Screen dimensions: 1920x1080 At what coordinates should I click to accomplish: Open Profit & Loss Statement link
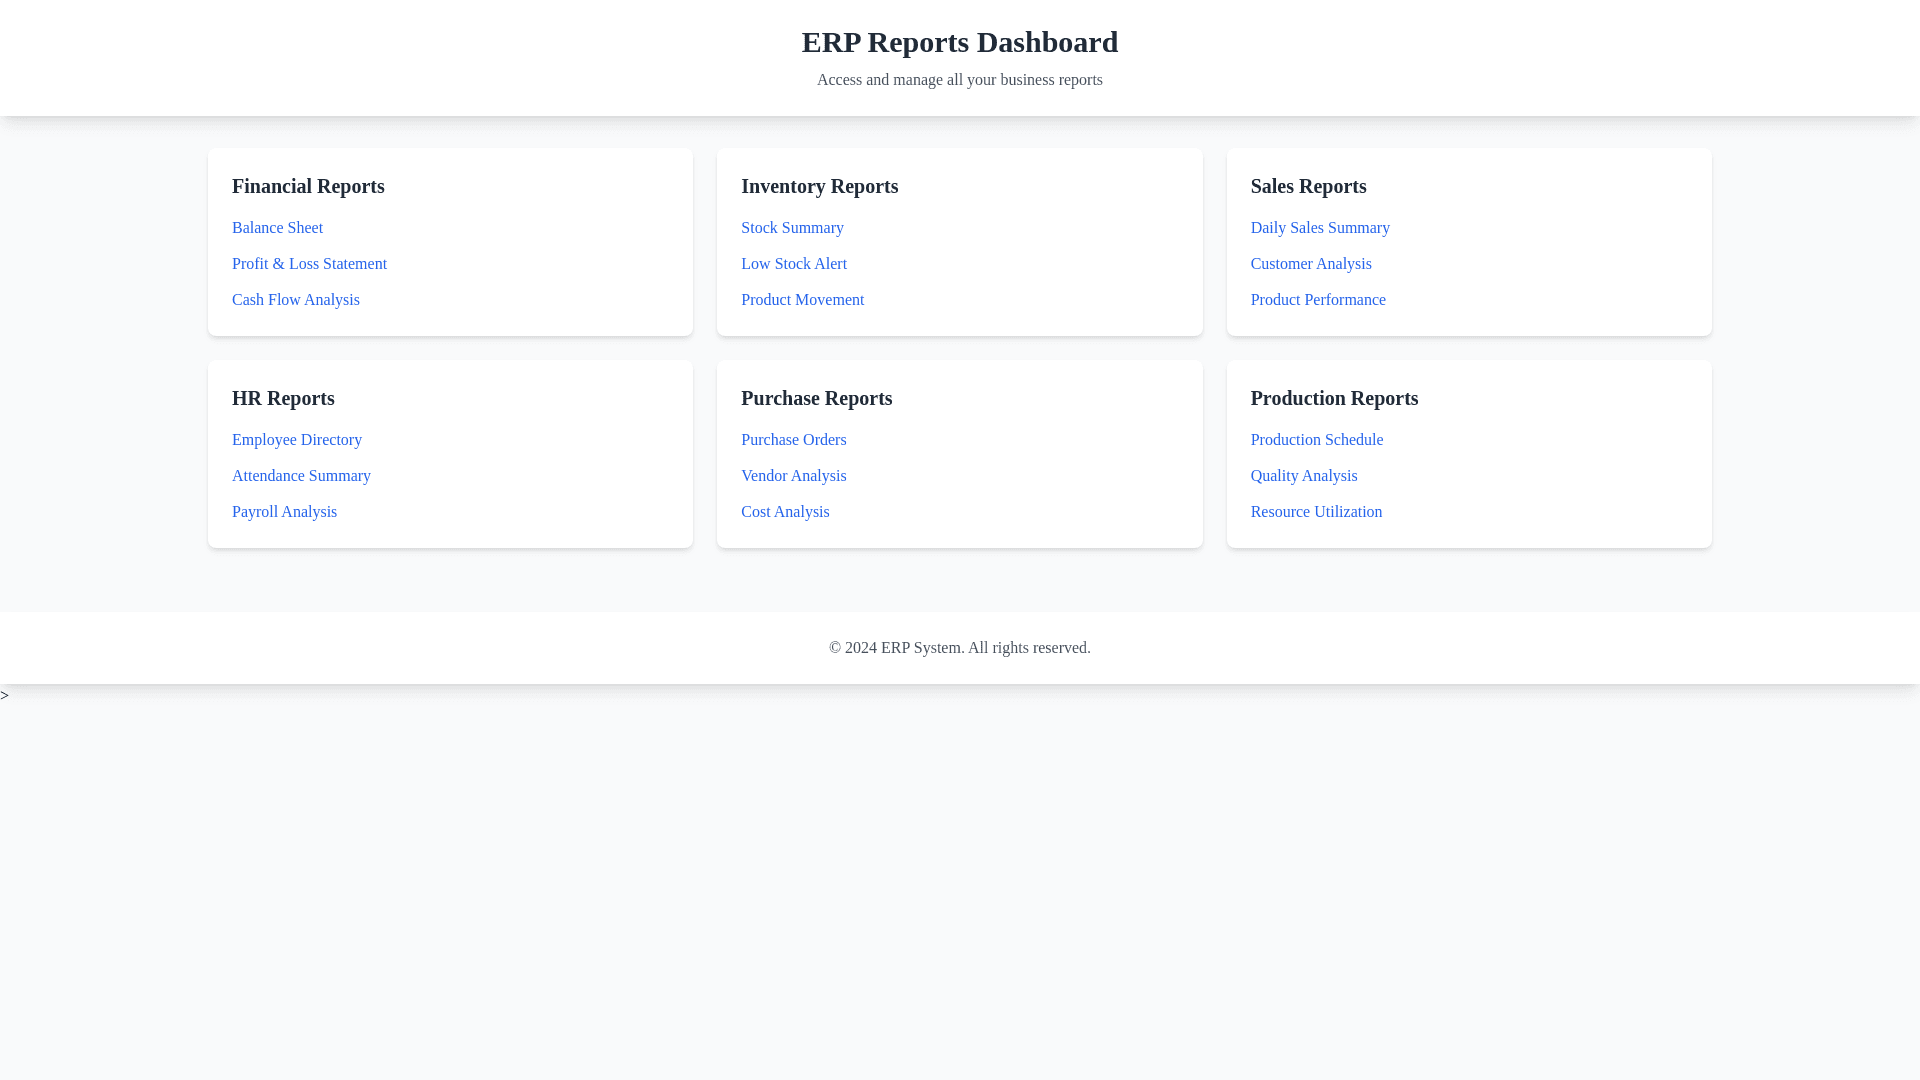click(309, 264)
